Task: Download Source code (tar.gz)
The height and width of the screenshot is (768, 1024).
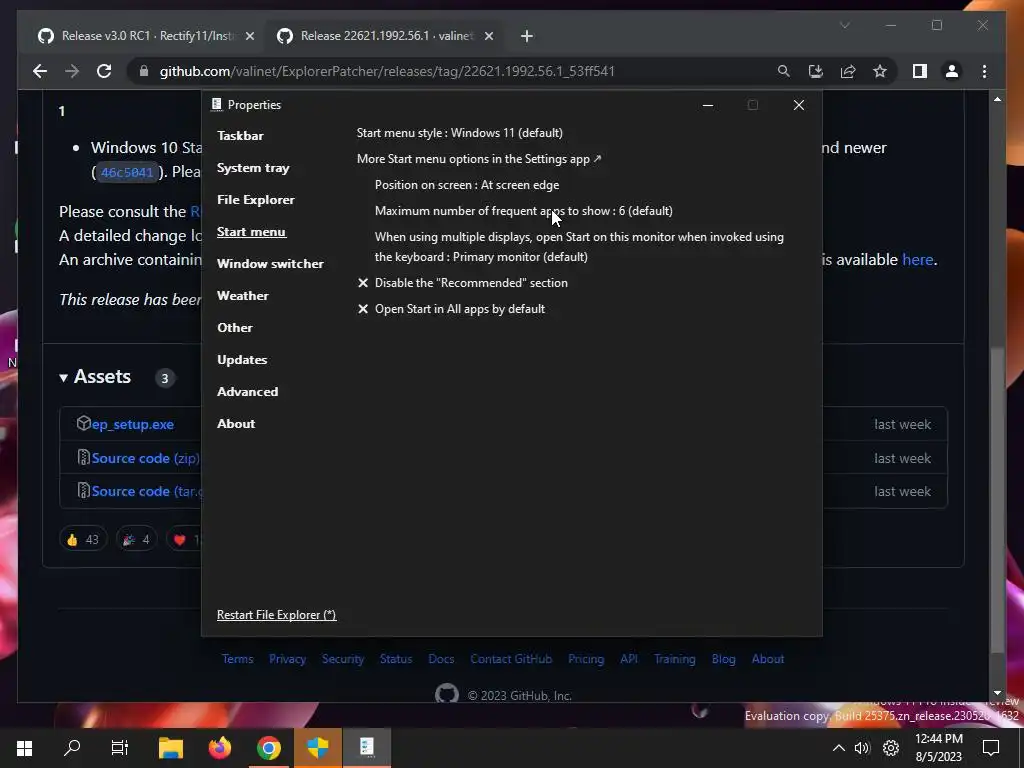Action: (146, 492)
